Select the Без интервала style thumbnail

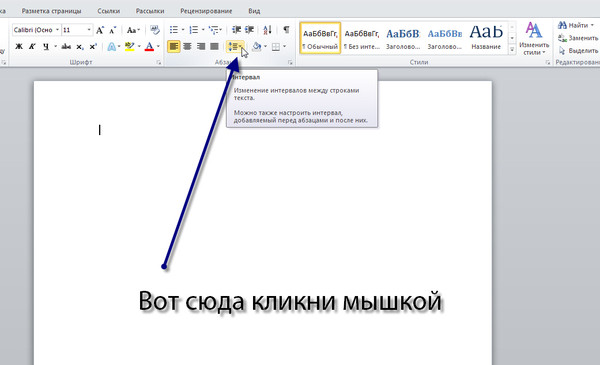(x=362, y=38)
